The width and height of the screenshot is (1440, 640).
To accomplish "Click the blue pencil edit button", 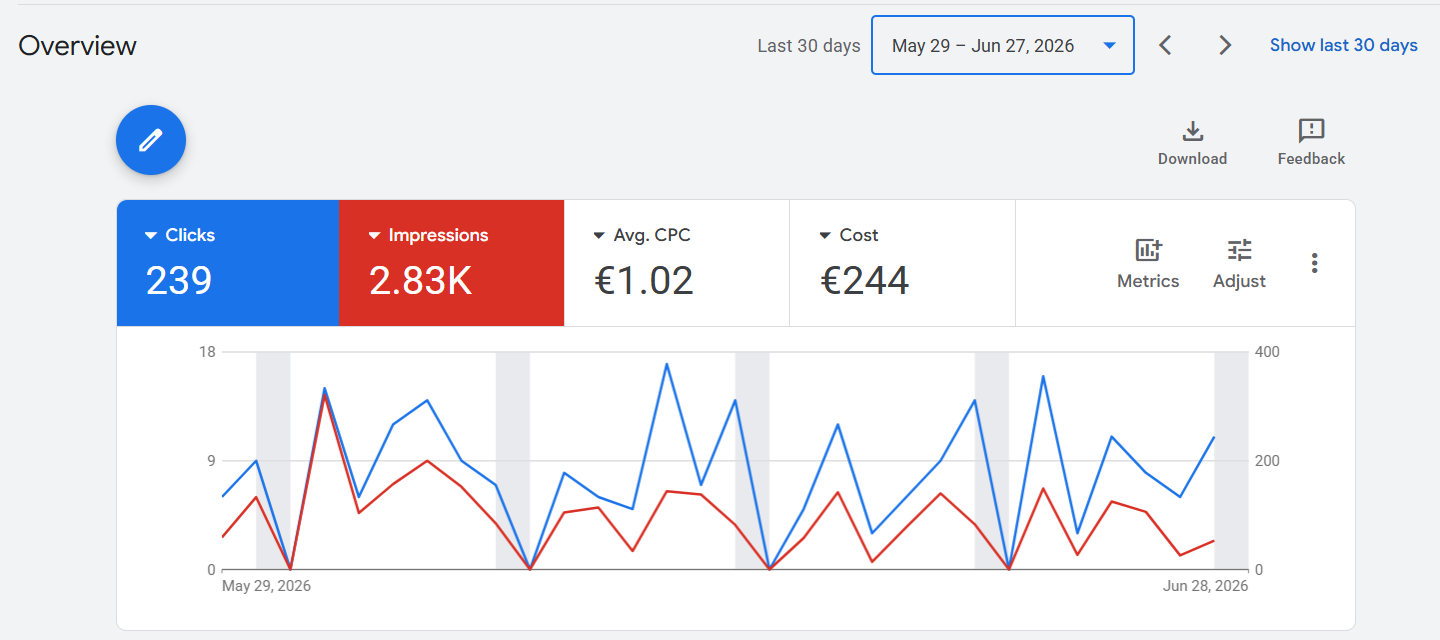I will [151, 140].
